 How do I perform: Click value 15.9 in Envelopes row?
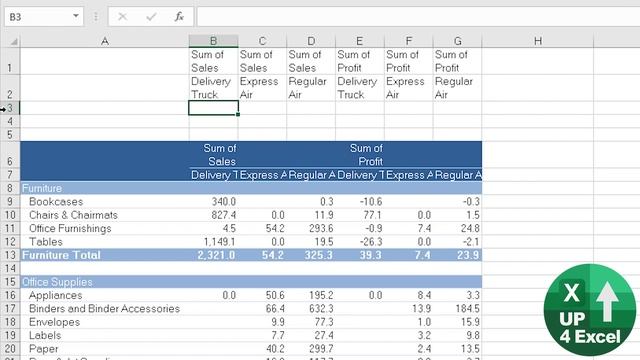coord(470,322)
